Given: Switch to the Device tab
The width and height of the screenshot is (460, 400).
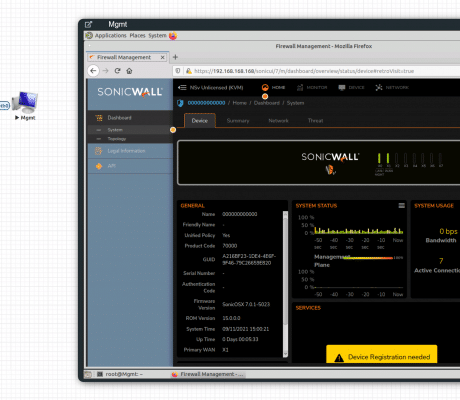Looking at the screenshot, I should [x=200, y=121].
